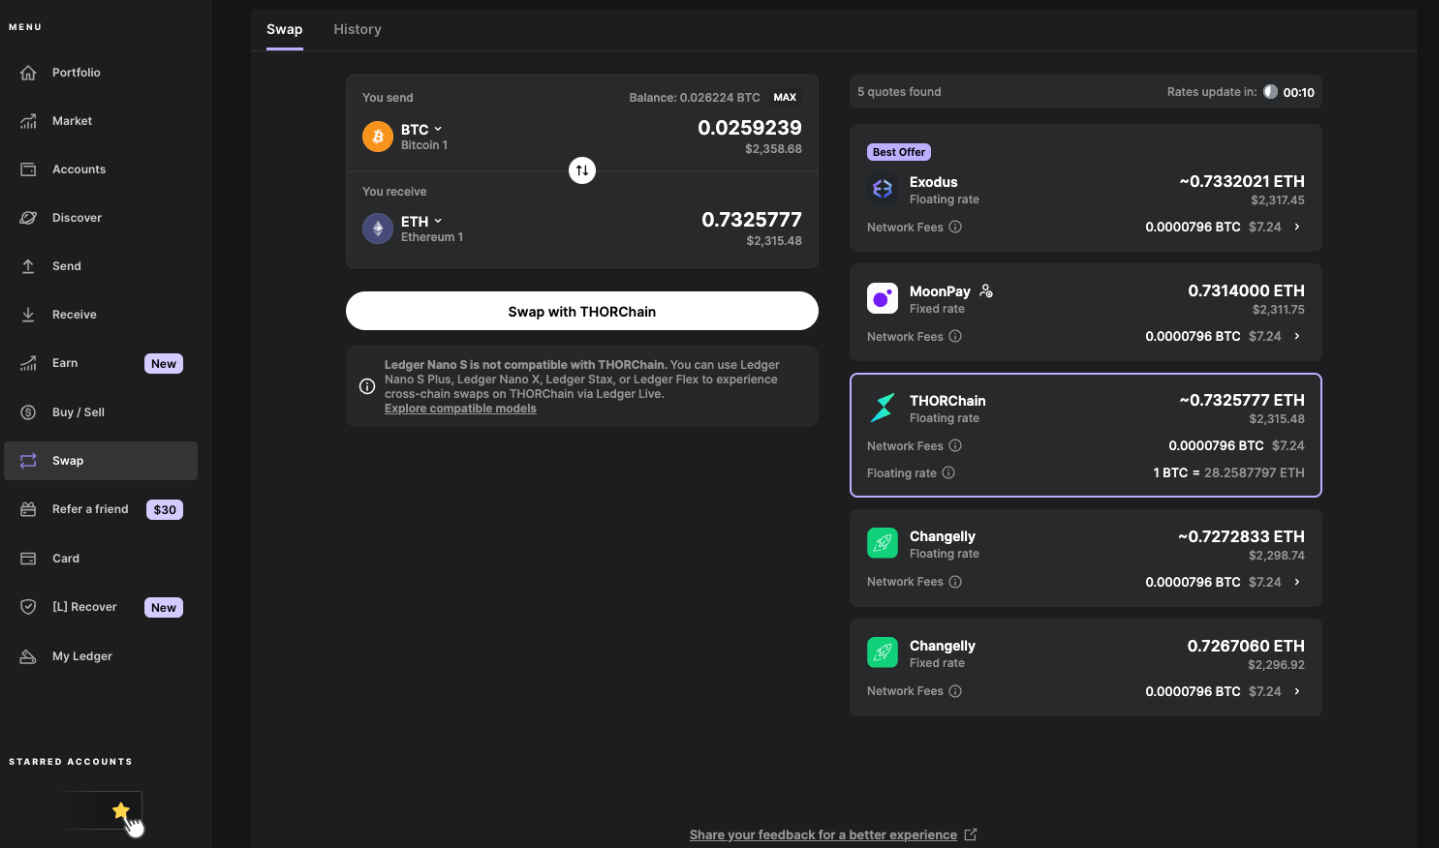Choose the Changelly floating rate quote

coord(1085,558)
